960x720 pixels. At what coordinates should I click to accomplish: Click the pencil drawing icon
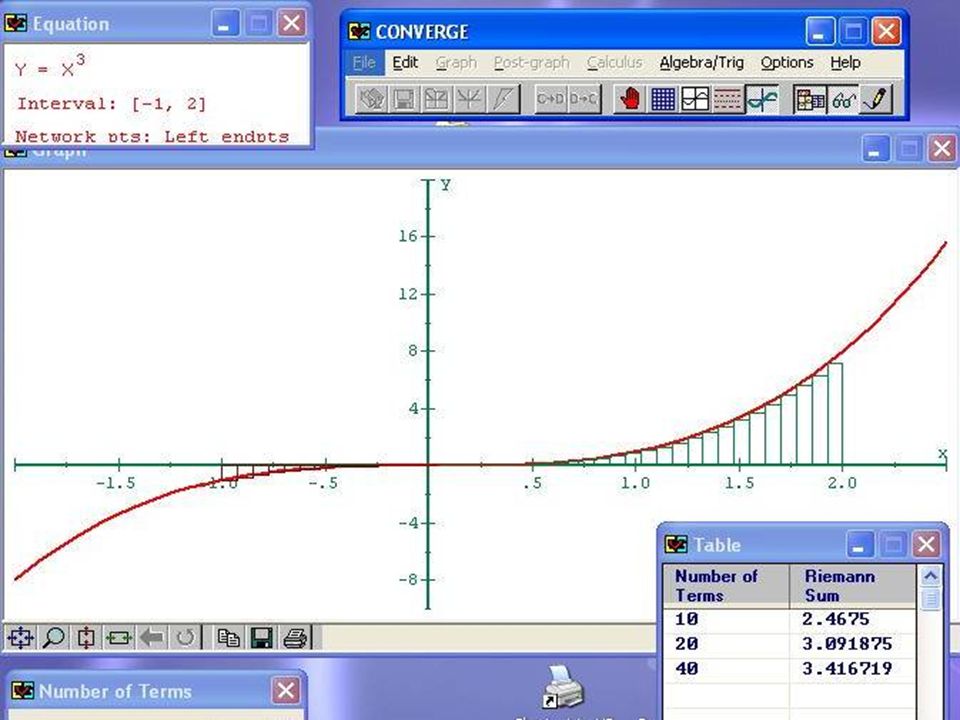click(x=876, y=99)
